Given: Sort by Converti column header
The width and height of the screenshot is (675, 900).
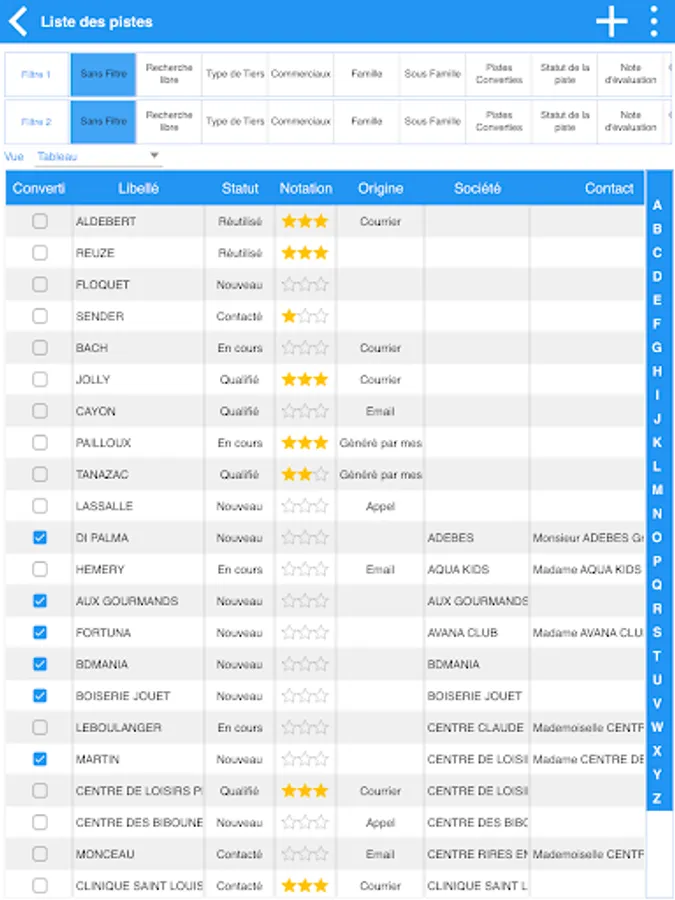Looking at the screenshot, I should (x=38, y=188).
